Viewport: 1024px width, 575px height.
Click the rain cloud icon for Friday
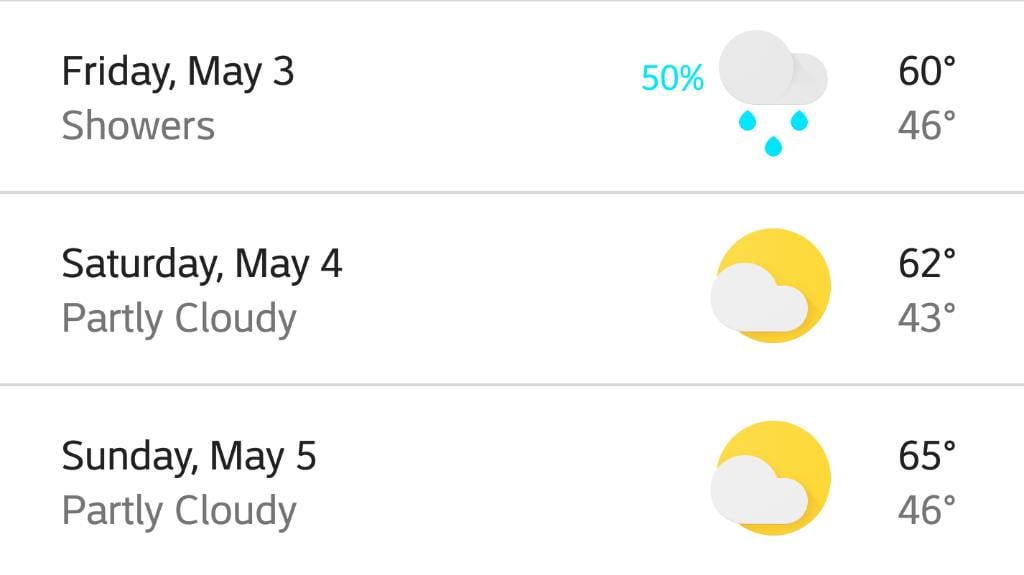coord(773,93)
